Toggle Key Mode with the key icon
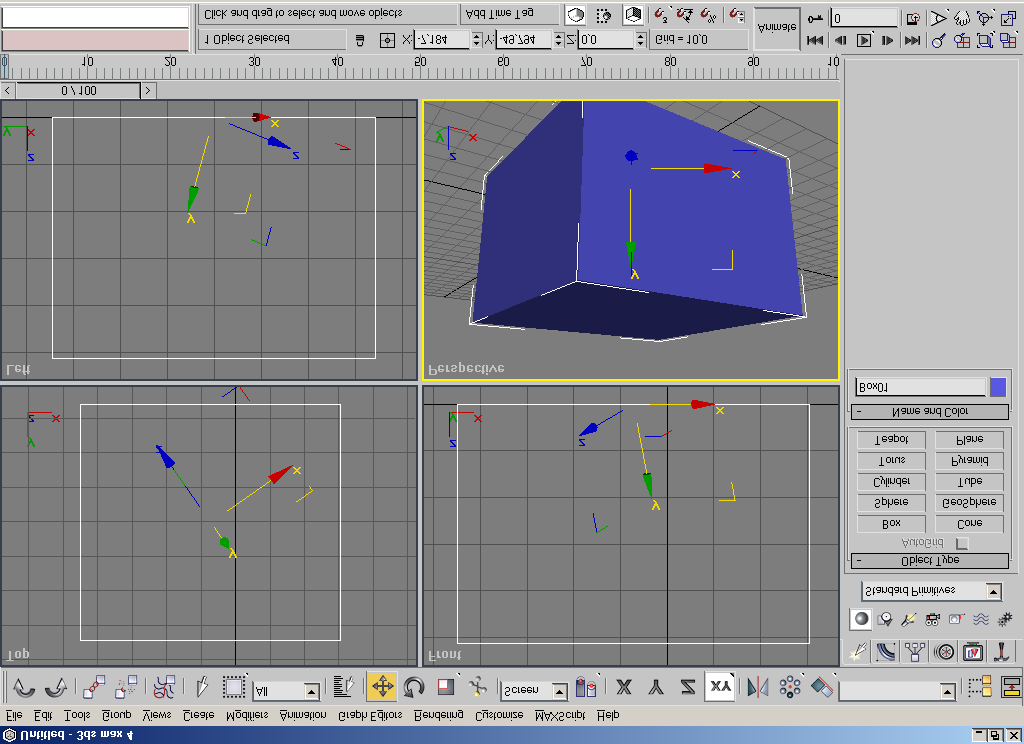 (x=816, y=18)
